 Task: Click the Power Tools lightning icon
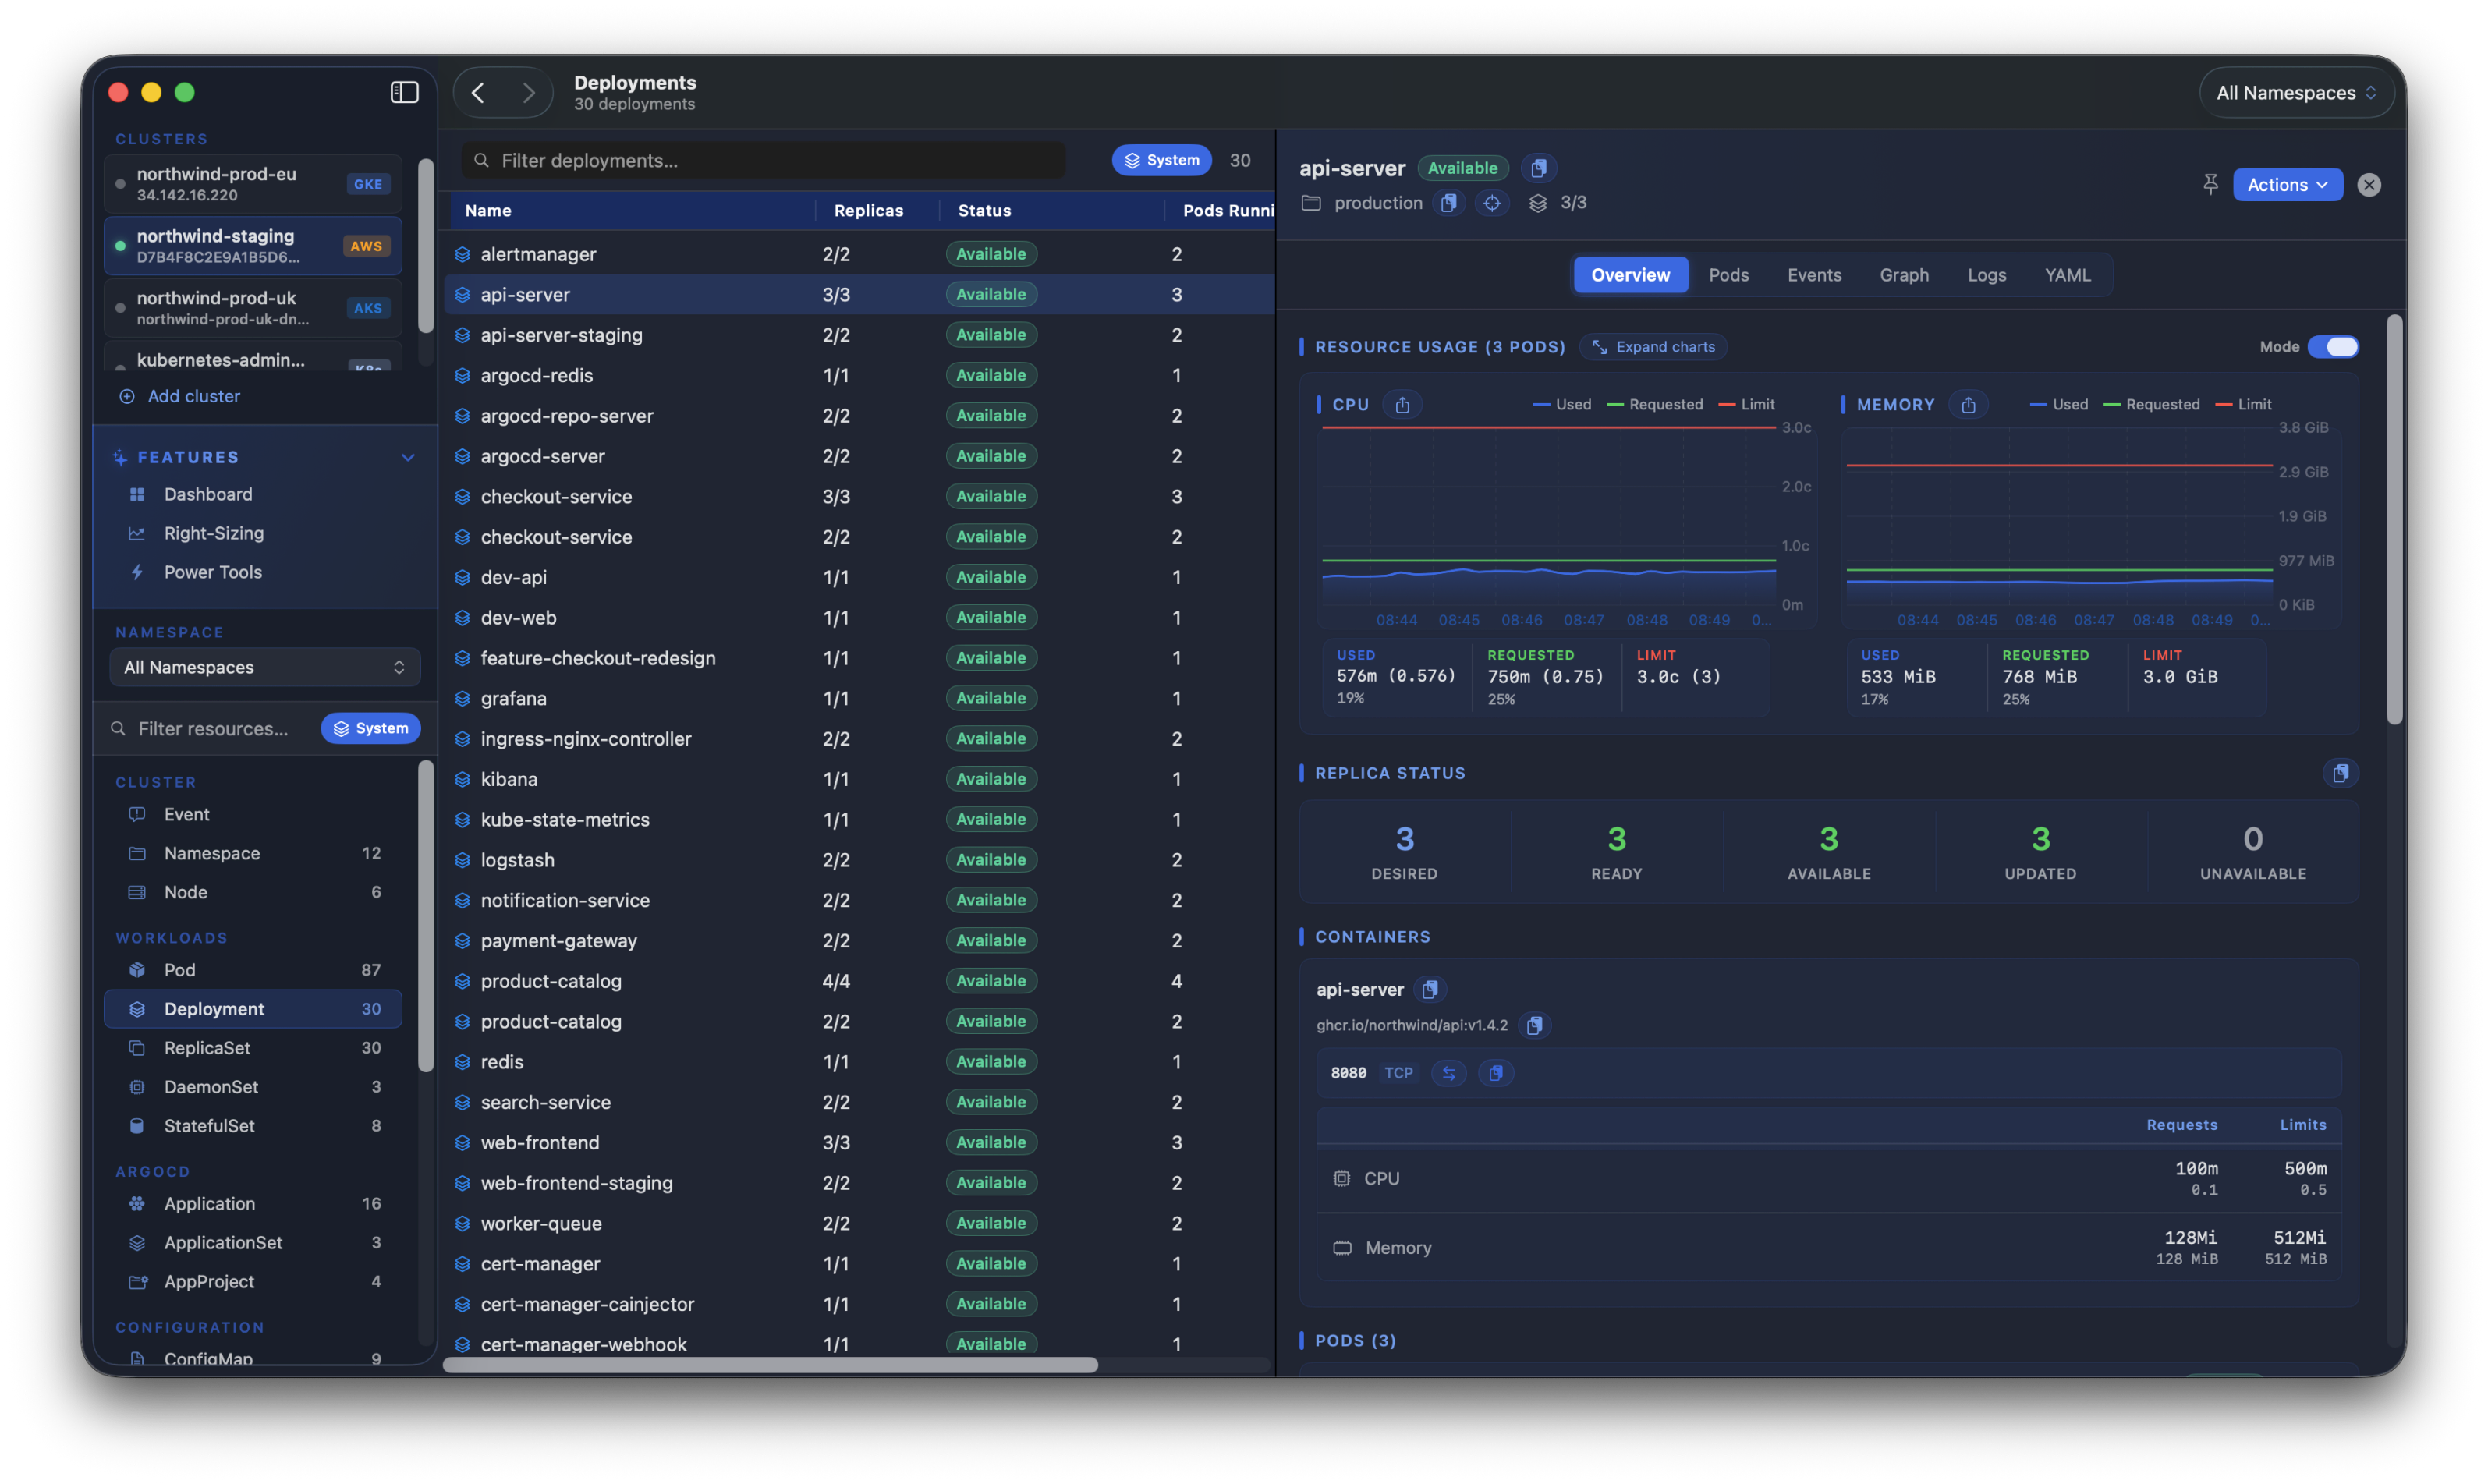point(137,572)
